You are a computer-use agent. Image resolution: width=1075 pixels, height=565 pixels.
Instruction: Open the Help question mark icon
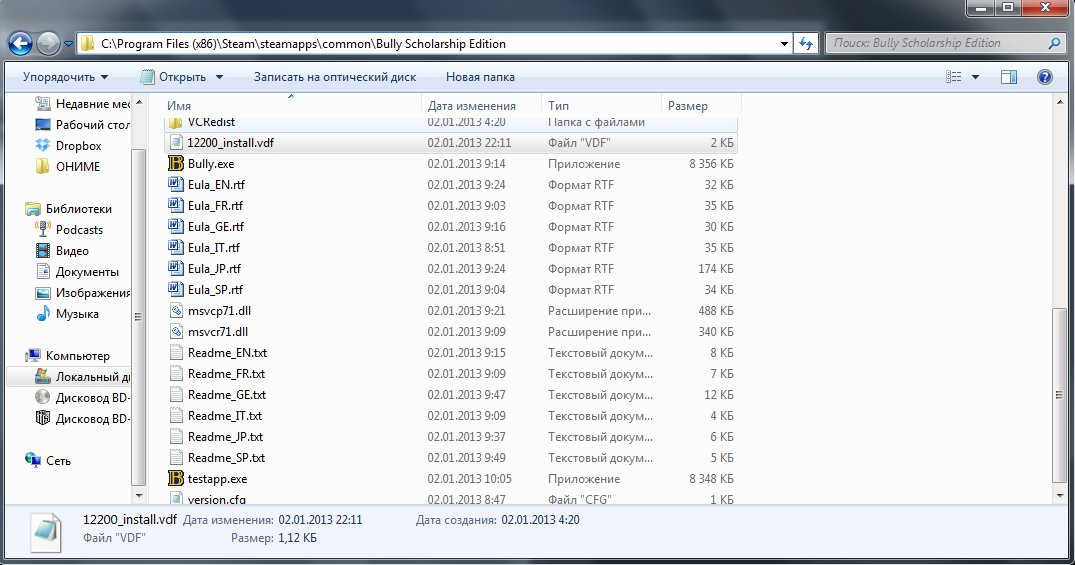(1045, 77)
